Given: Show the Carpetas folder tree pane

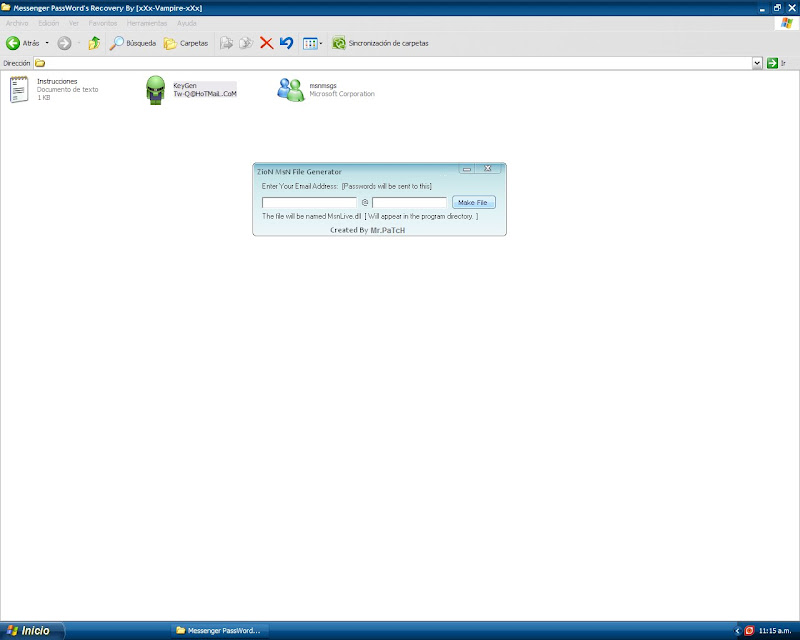Looking at the screenshot, I should pos(186,43).
